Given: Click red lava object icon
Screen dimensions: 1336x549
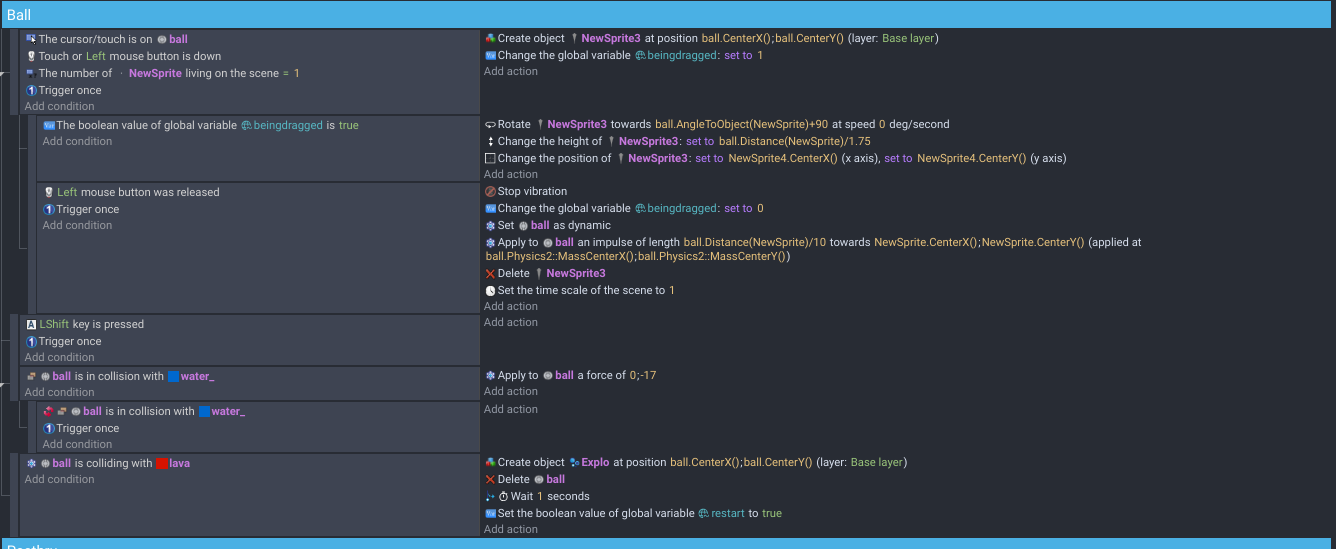Looking at the screenshot, I should pos(161,463).
